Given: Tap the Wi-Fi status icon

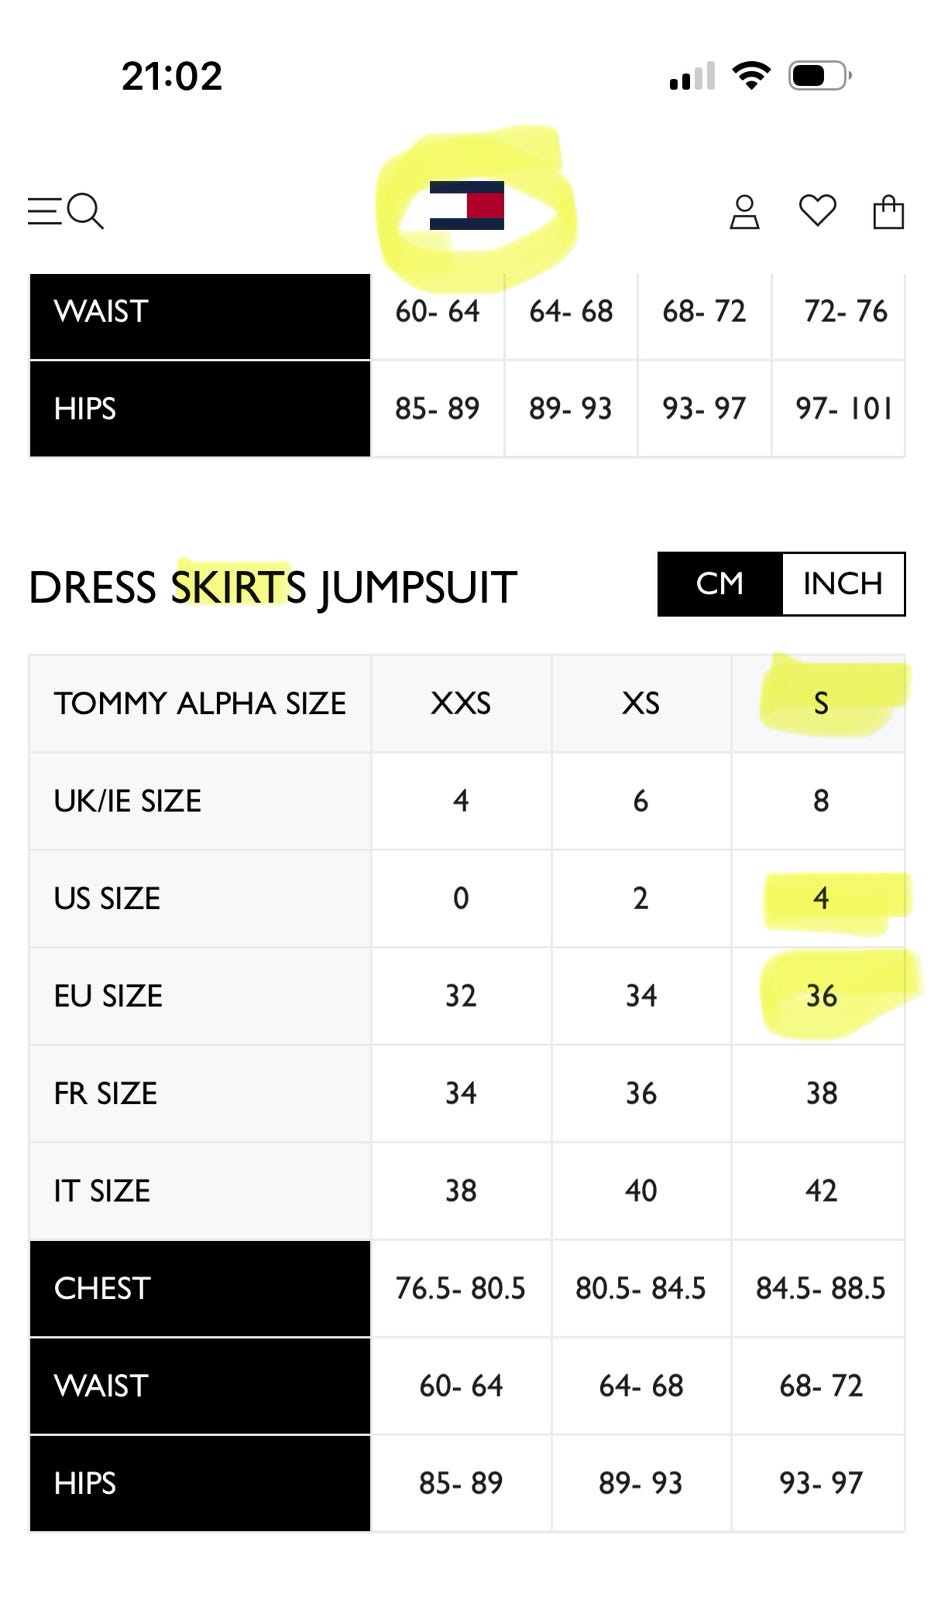Looking at the screenshot, I should (x=751, y=75).
